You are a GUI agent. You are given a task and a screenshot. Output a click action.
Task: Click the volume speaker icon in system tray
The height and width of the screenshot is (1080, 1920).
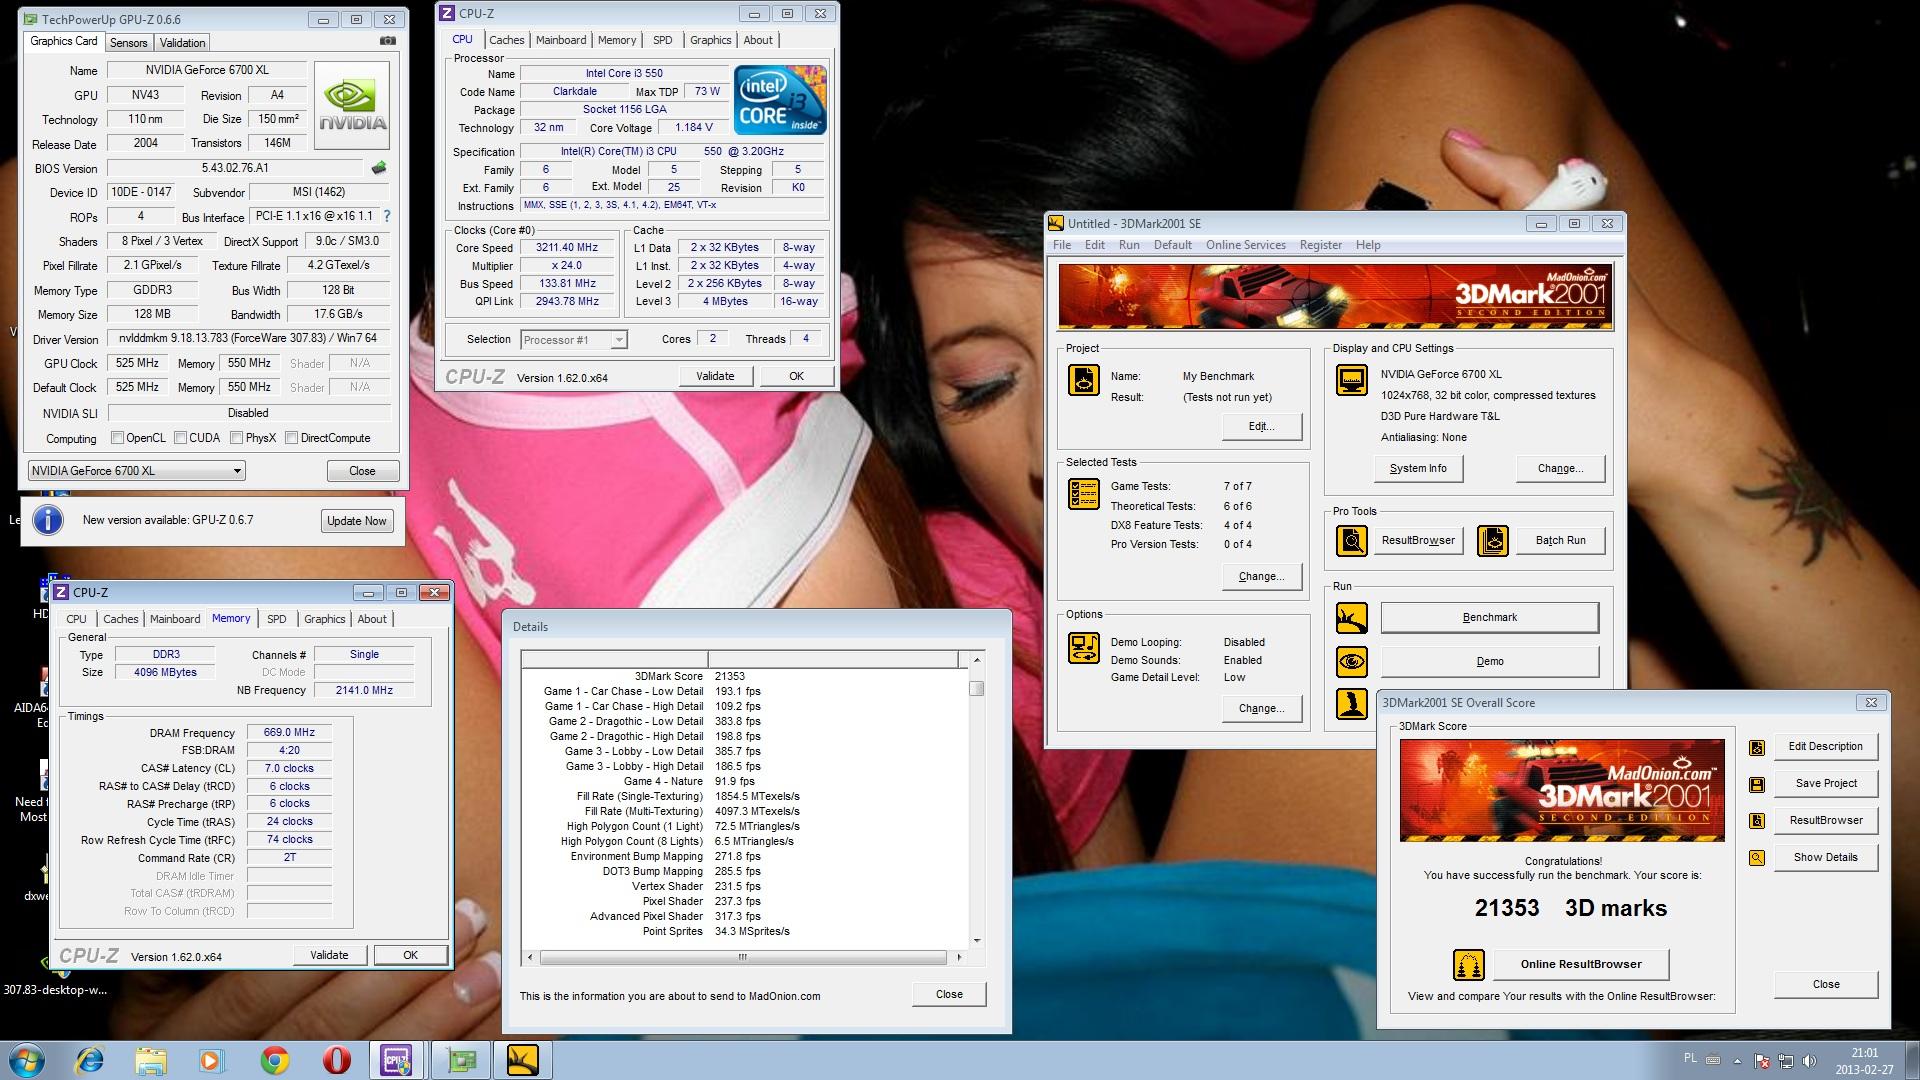pos(1811,1061)
